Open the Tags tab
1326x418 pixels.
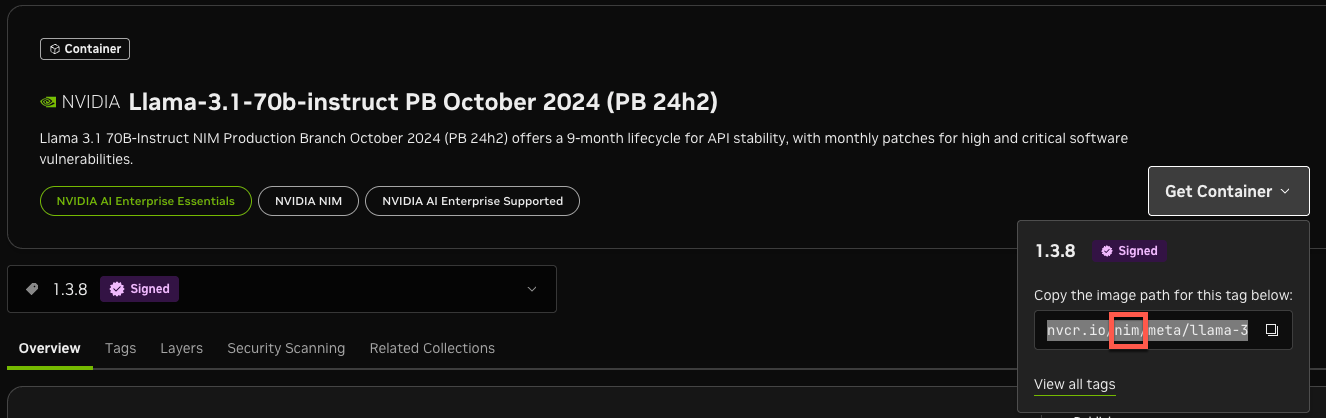[x=120, y=348]
